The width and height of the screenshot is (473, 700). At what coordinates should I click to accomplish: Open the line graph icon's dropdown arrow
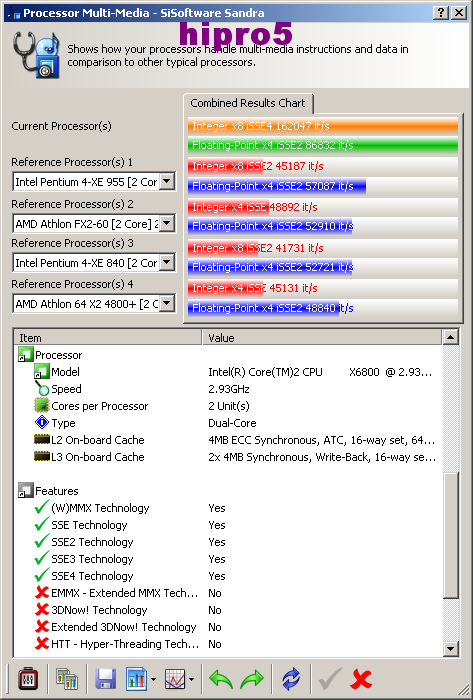click(191, 680)
